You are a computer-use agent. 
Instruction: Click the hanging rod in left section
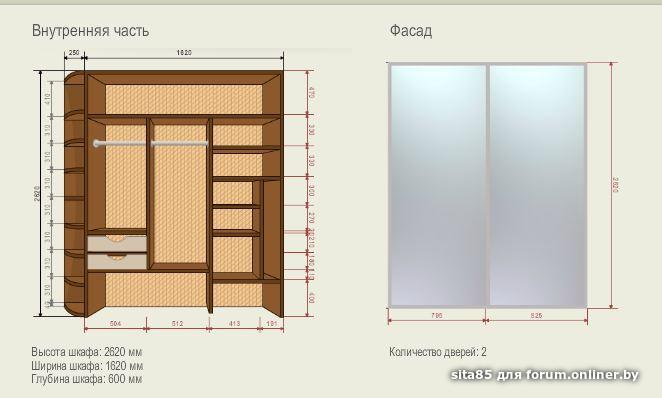[x=120, y=143]
